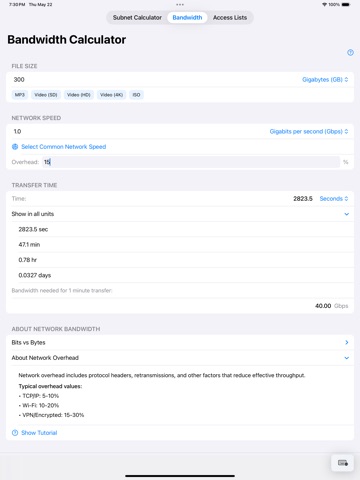360x480 pixels.
Task: Tap the keyboard dismiss icon
Action: click(x=343, y=463)
